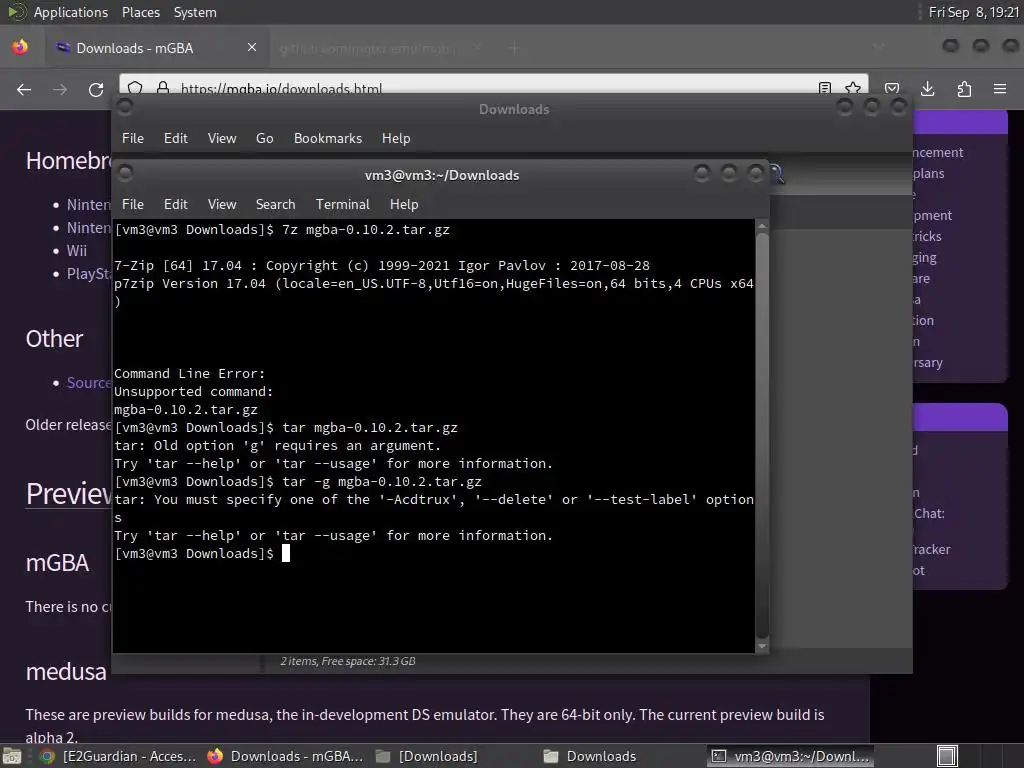Click the 'Command Line Error:' terminal text

click(189, 374)
